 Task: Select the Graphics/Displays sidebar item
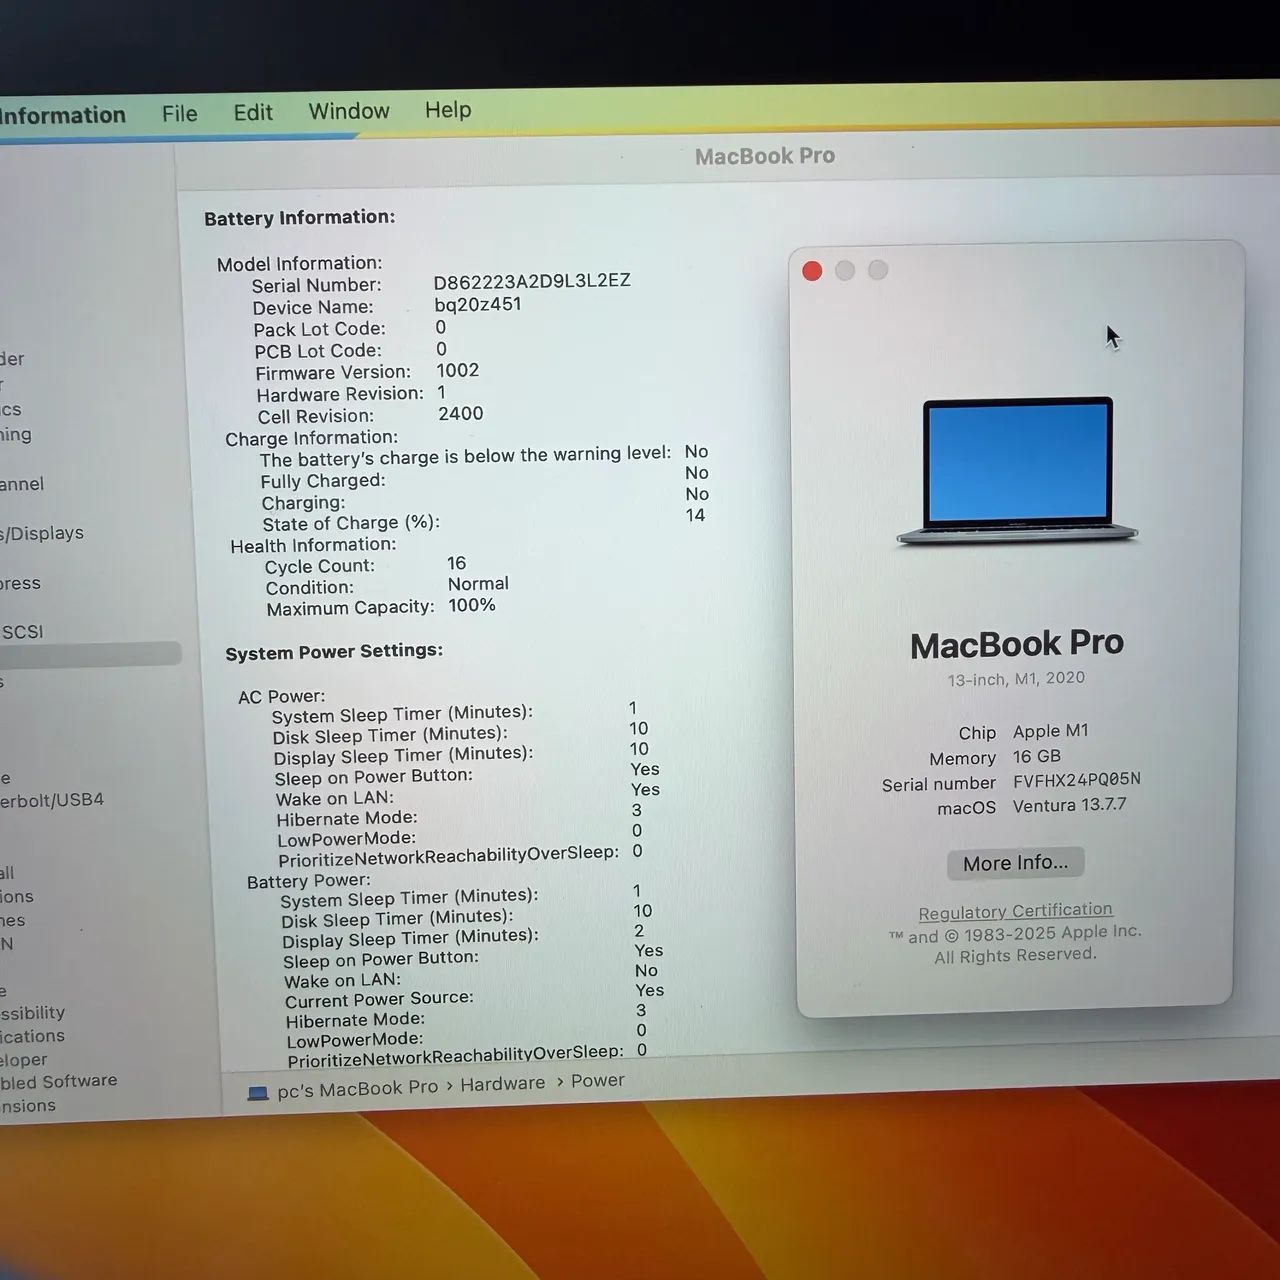(x=42, y=533)
